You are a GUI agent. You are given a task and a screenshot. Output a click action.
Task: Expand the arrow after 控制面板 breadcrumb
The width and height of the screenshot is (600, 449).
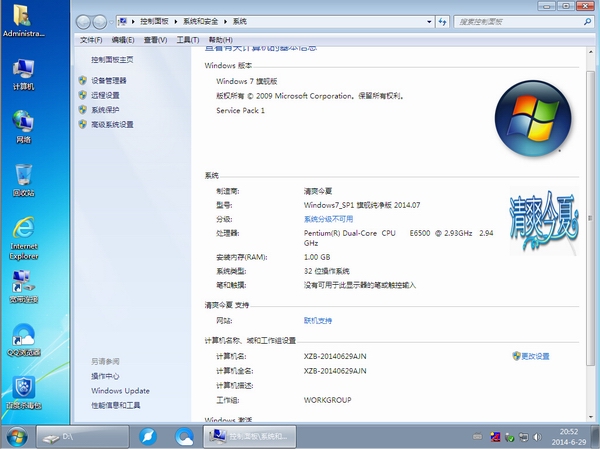point(176,22)
